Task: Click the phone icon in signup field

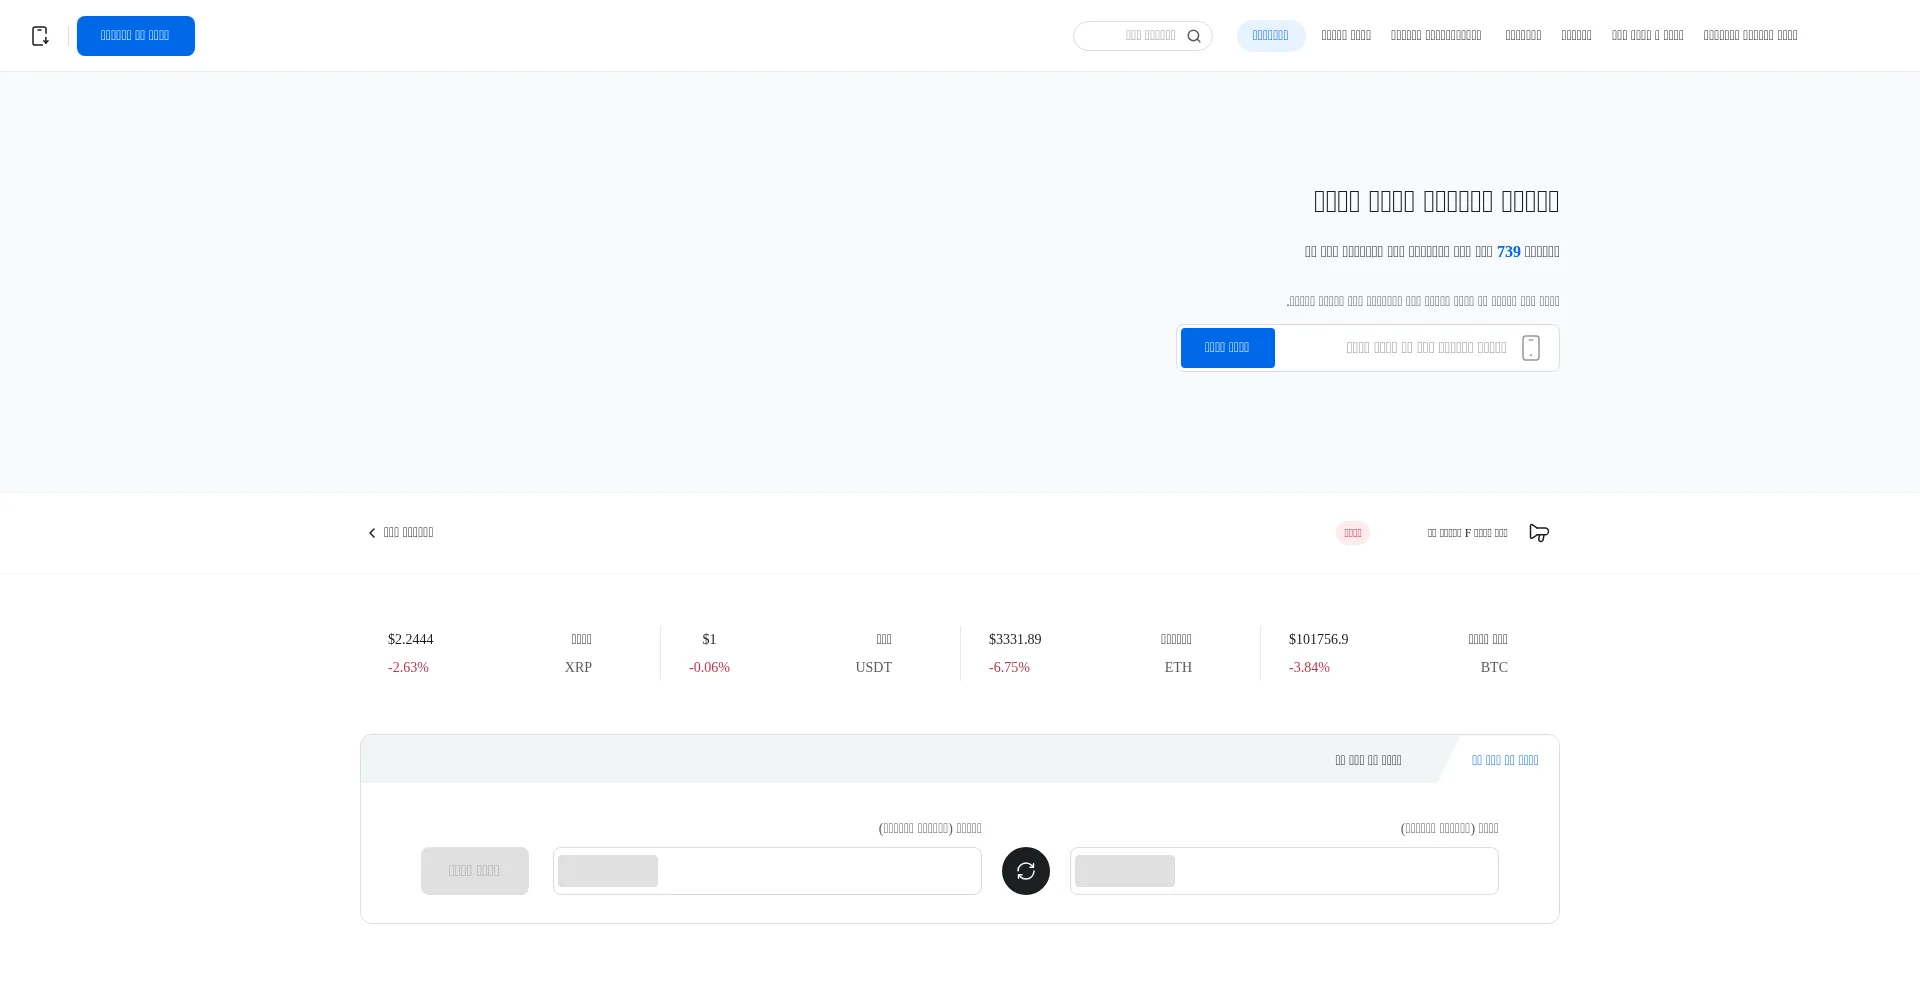Action: (1530, 348)
